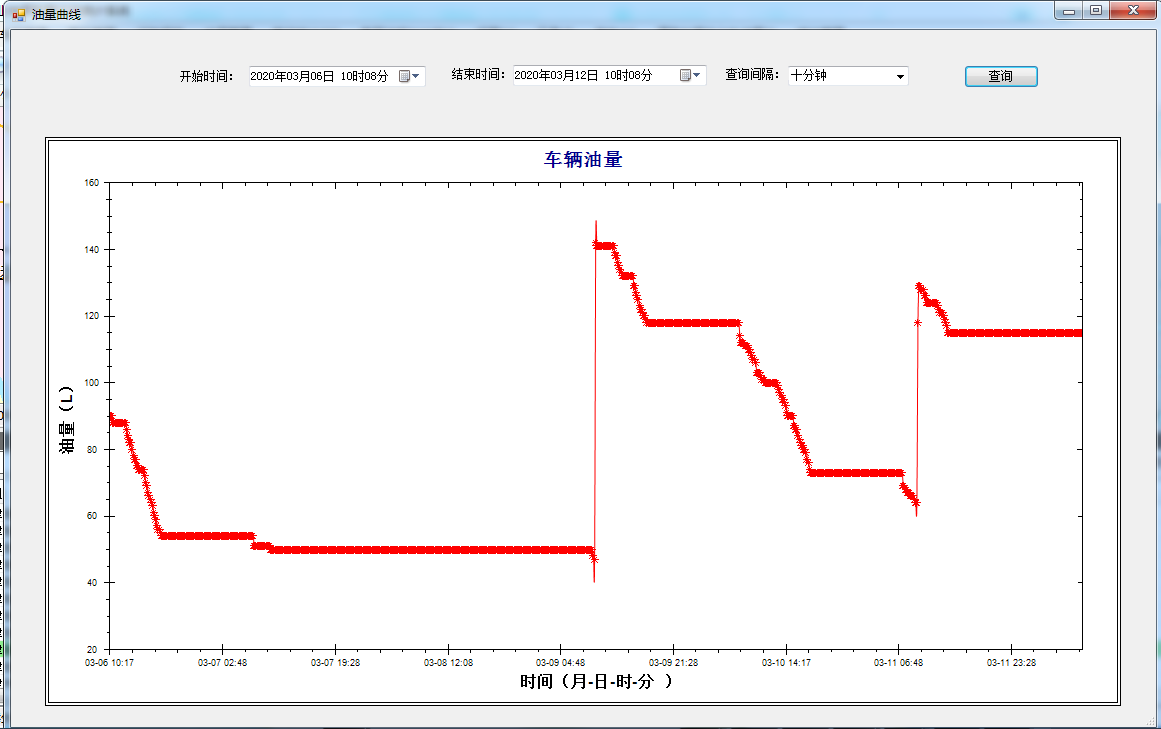Viewport: 1161px width, 729px height.
Task: Click the 查询 button
Action: pos(1000,76)
